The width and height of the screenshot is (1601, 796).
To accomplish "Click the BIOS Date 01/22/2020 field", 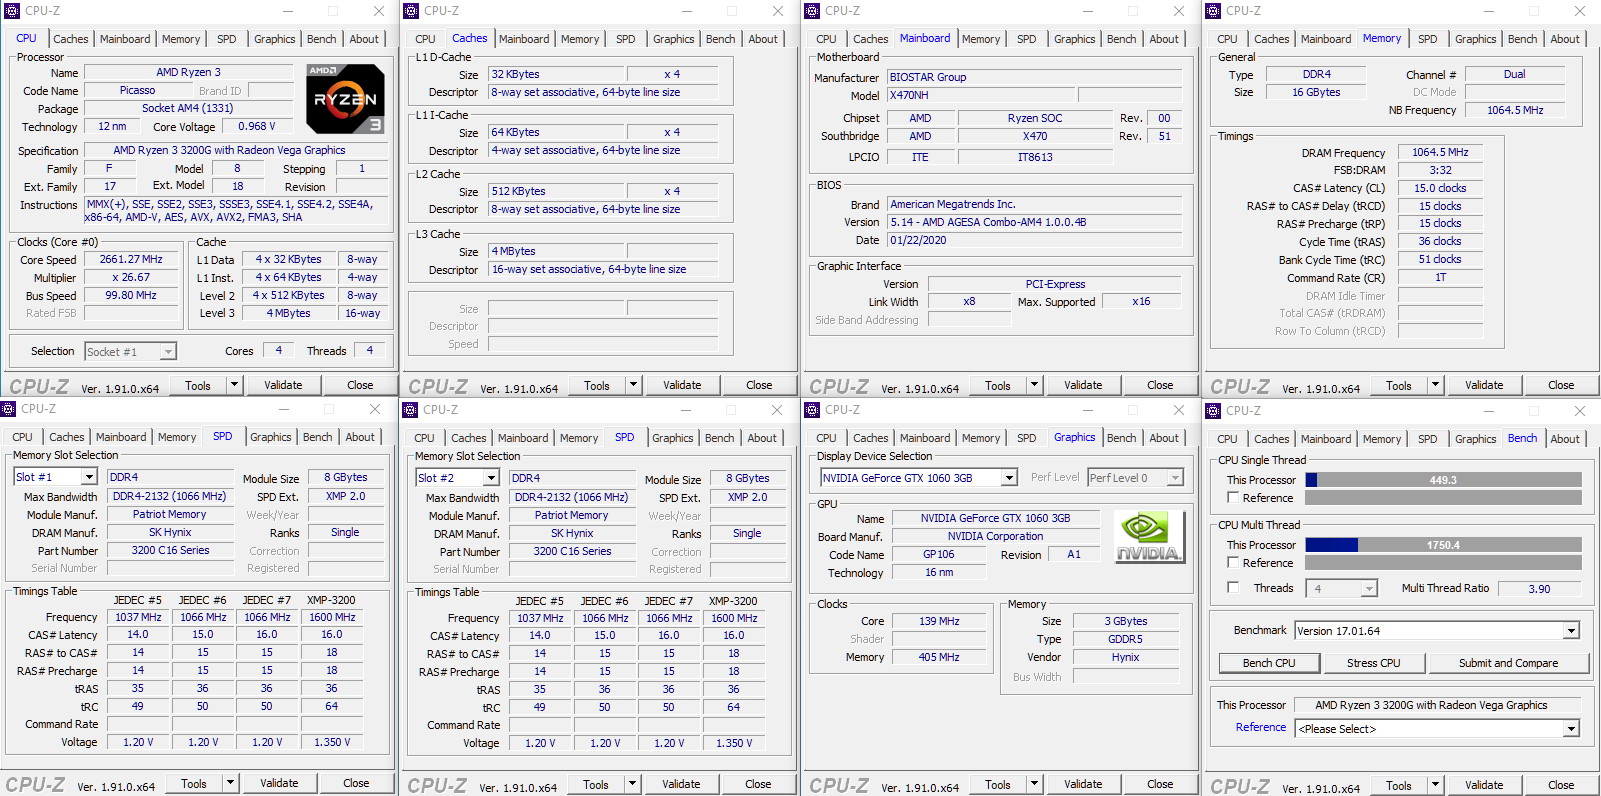I will (1034, 240).
